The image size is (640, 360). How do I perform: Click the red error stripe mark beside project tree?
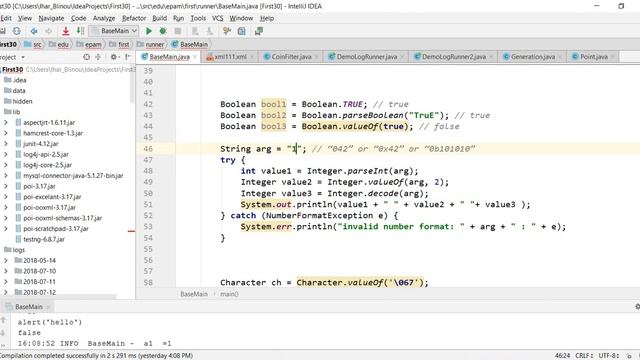[x=131, y=231]
